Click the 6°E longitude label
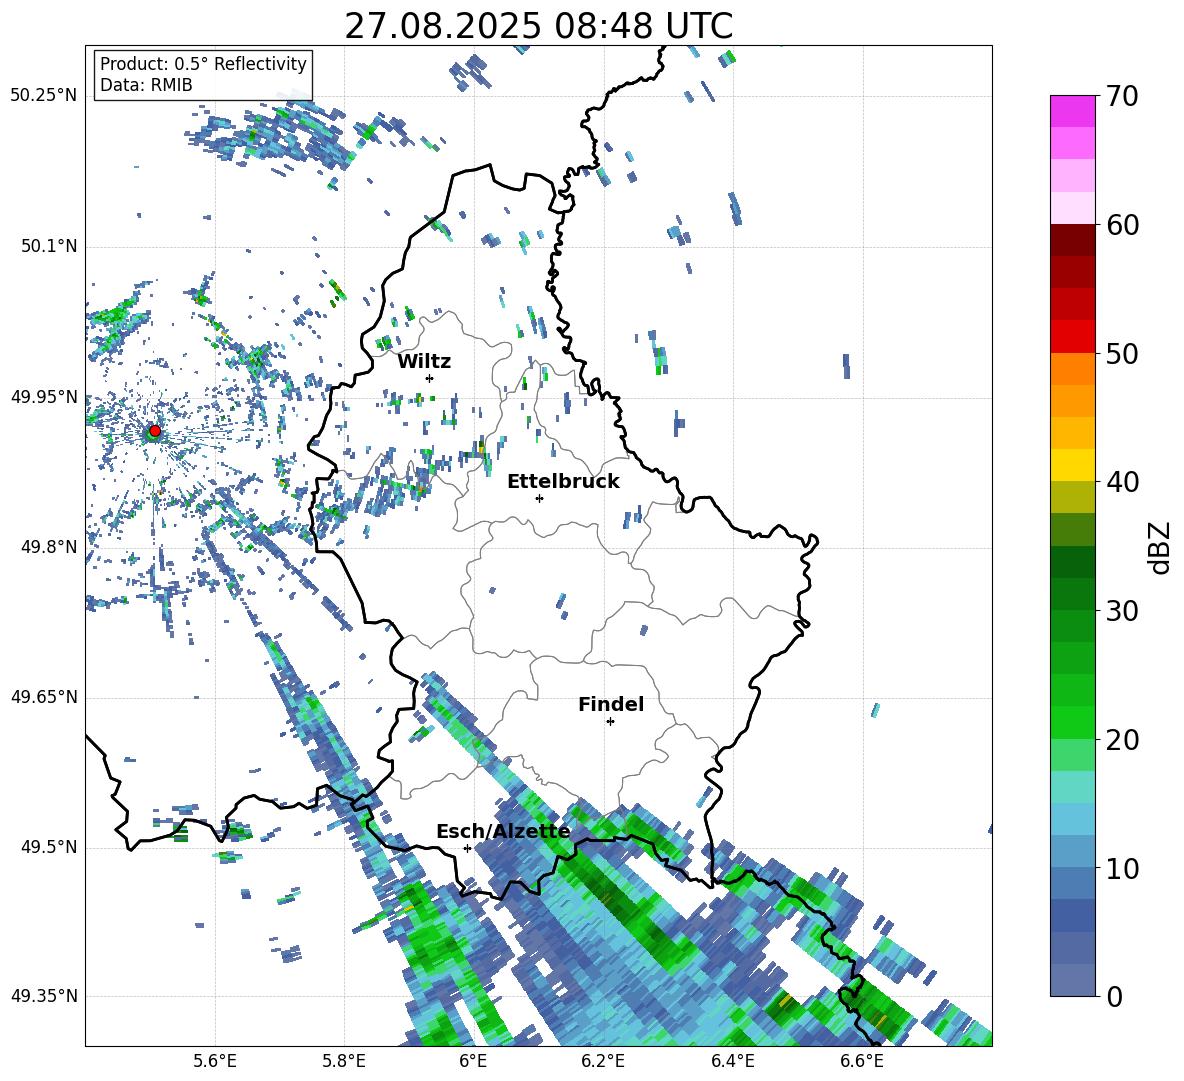1184x1081 pixels. click(x=473, y=1062)
